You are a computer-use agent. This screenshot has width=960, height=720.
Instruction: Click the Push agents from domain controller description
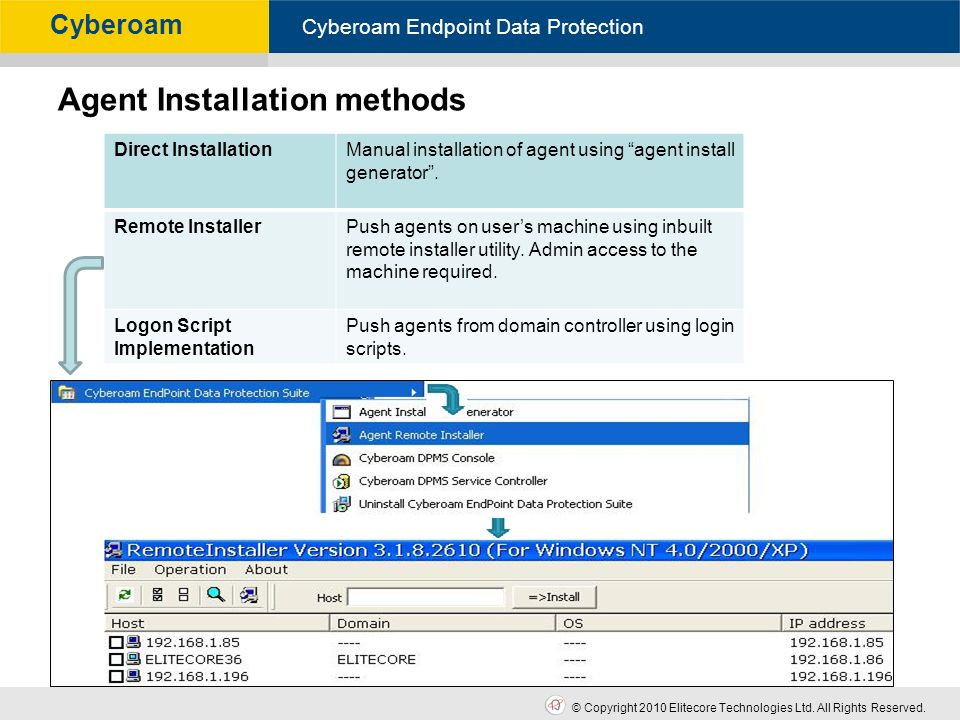point(539,337)
